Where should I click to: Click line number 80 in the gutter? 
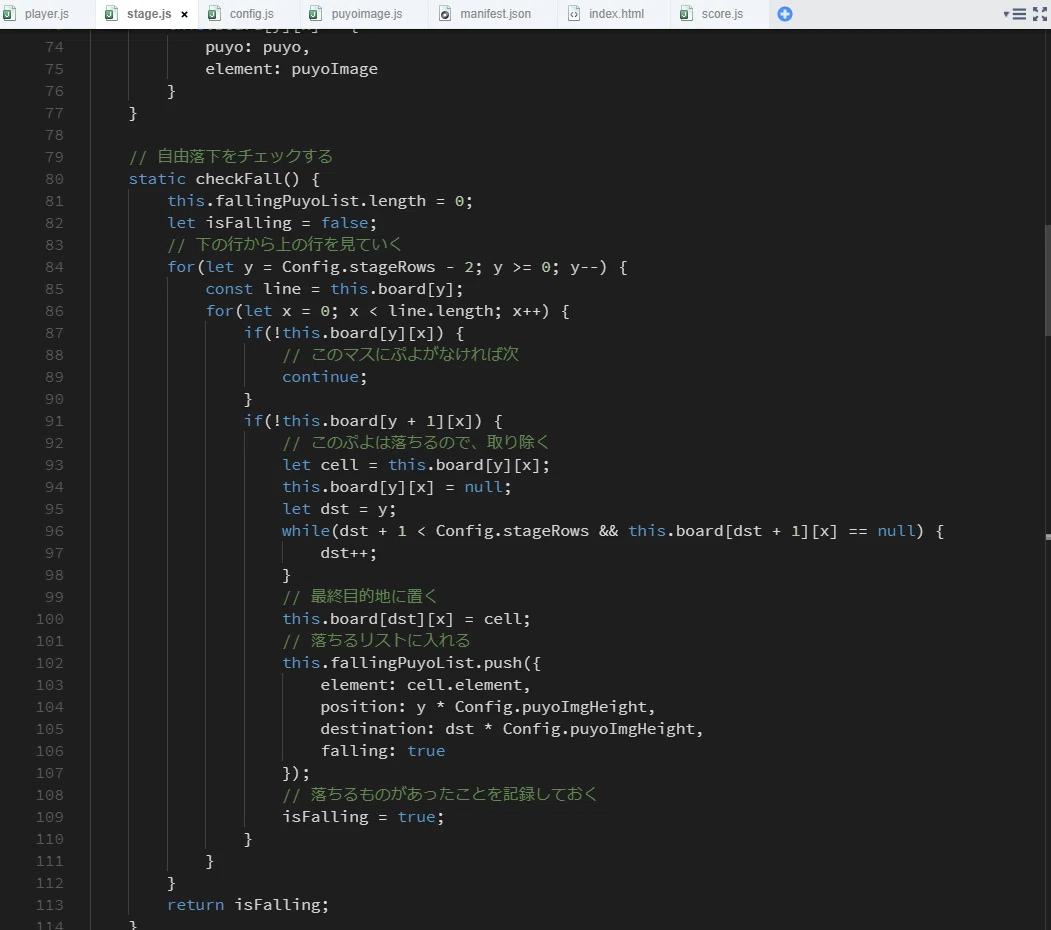coord(54,179)
